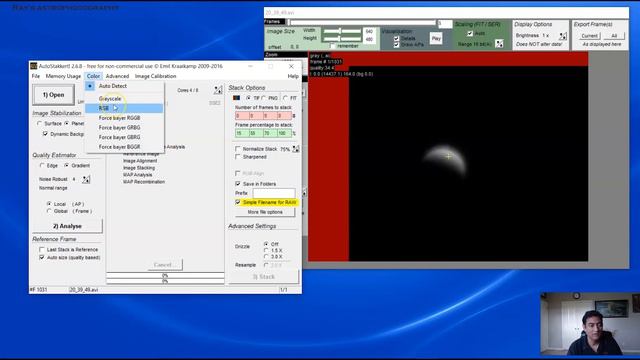
Task: Click the Noise Robust adjustment icon
Action: 86,179
